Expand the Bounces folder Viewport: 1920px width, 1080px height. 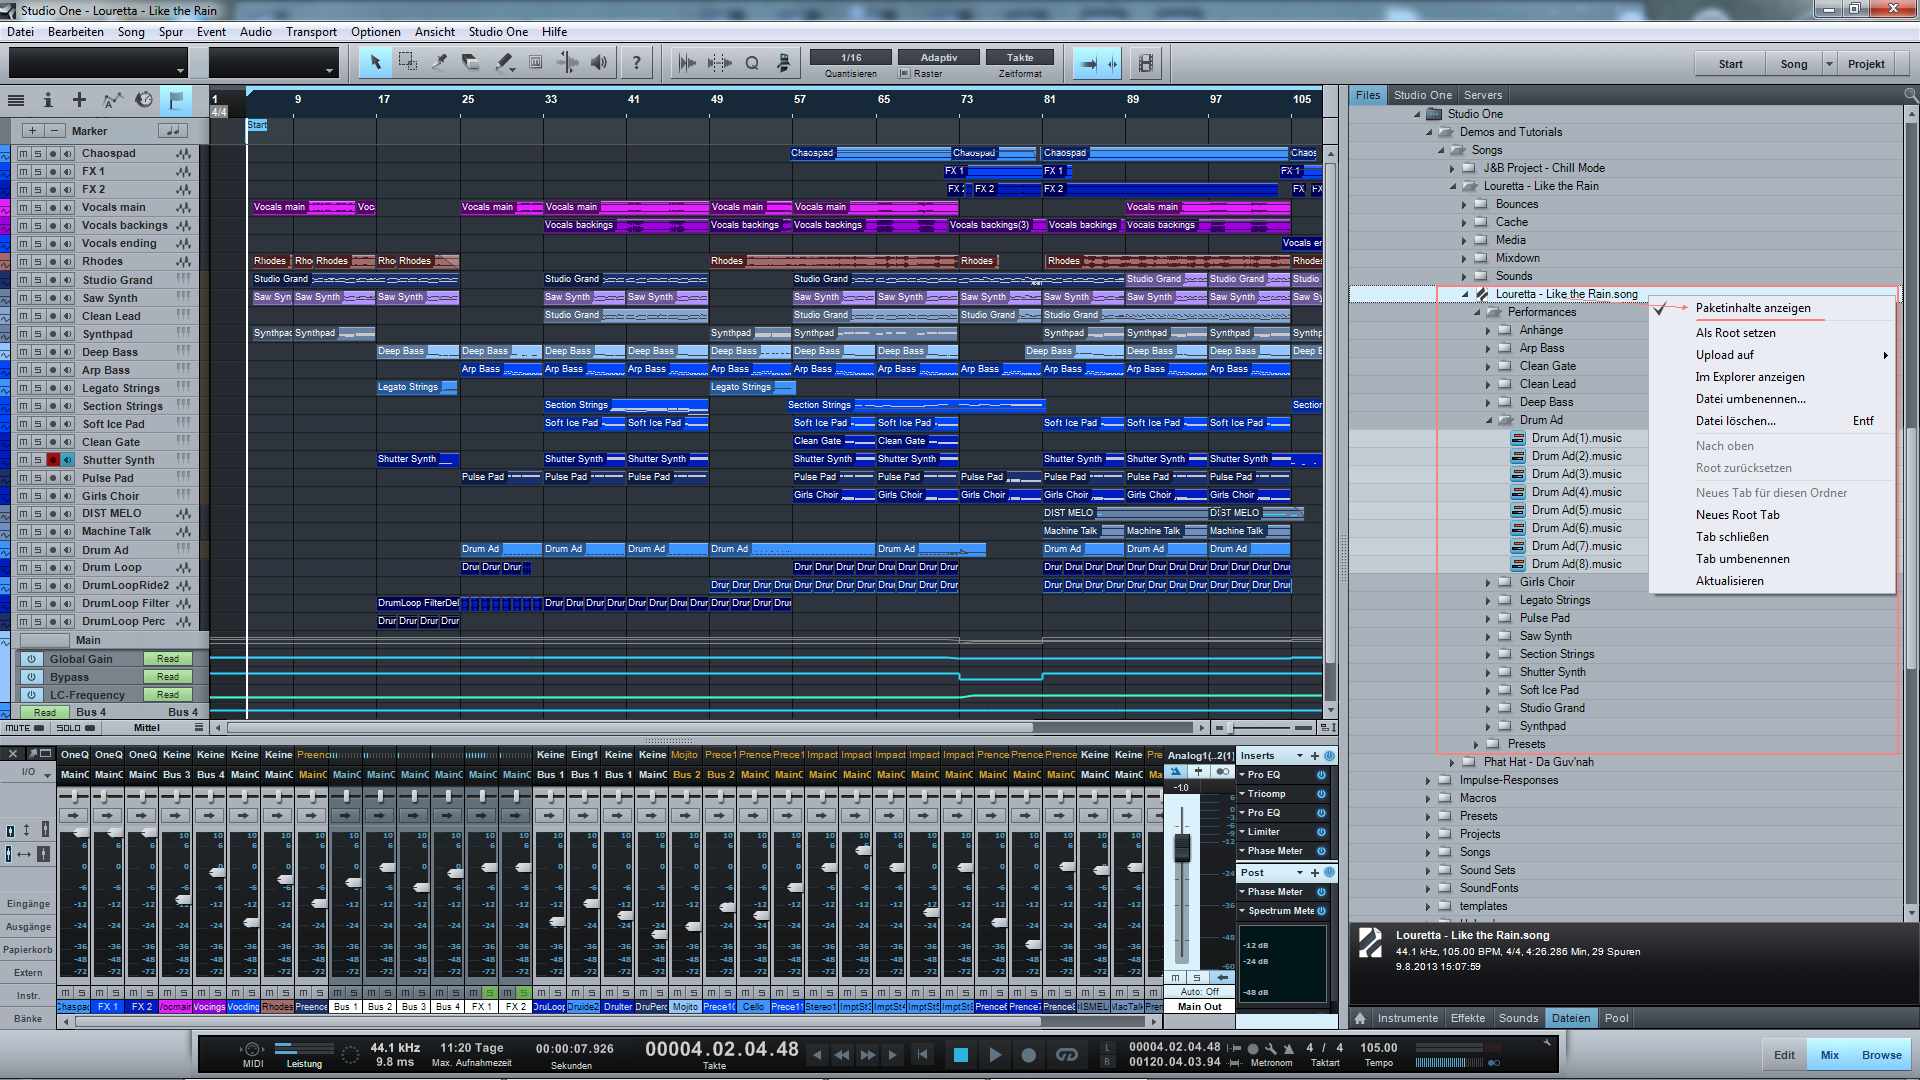tap(1464, 204)
